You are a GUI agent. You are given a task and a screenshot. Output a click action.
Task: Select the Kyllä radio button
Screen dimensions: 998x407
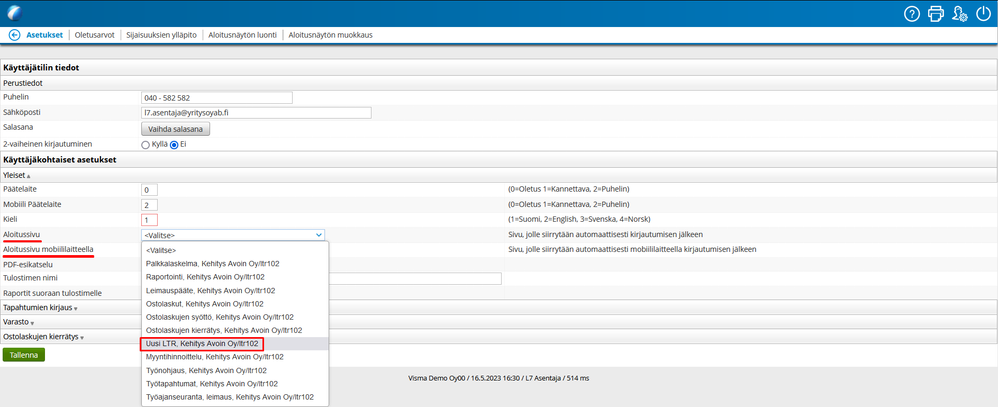click(x=145, y=145)
